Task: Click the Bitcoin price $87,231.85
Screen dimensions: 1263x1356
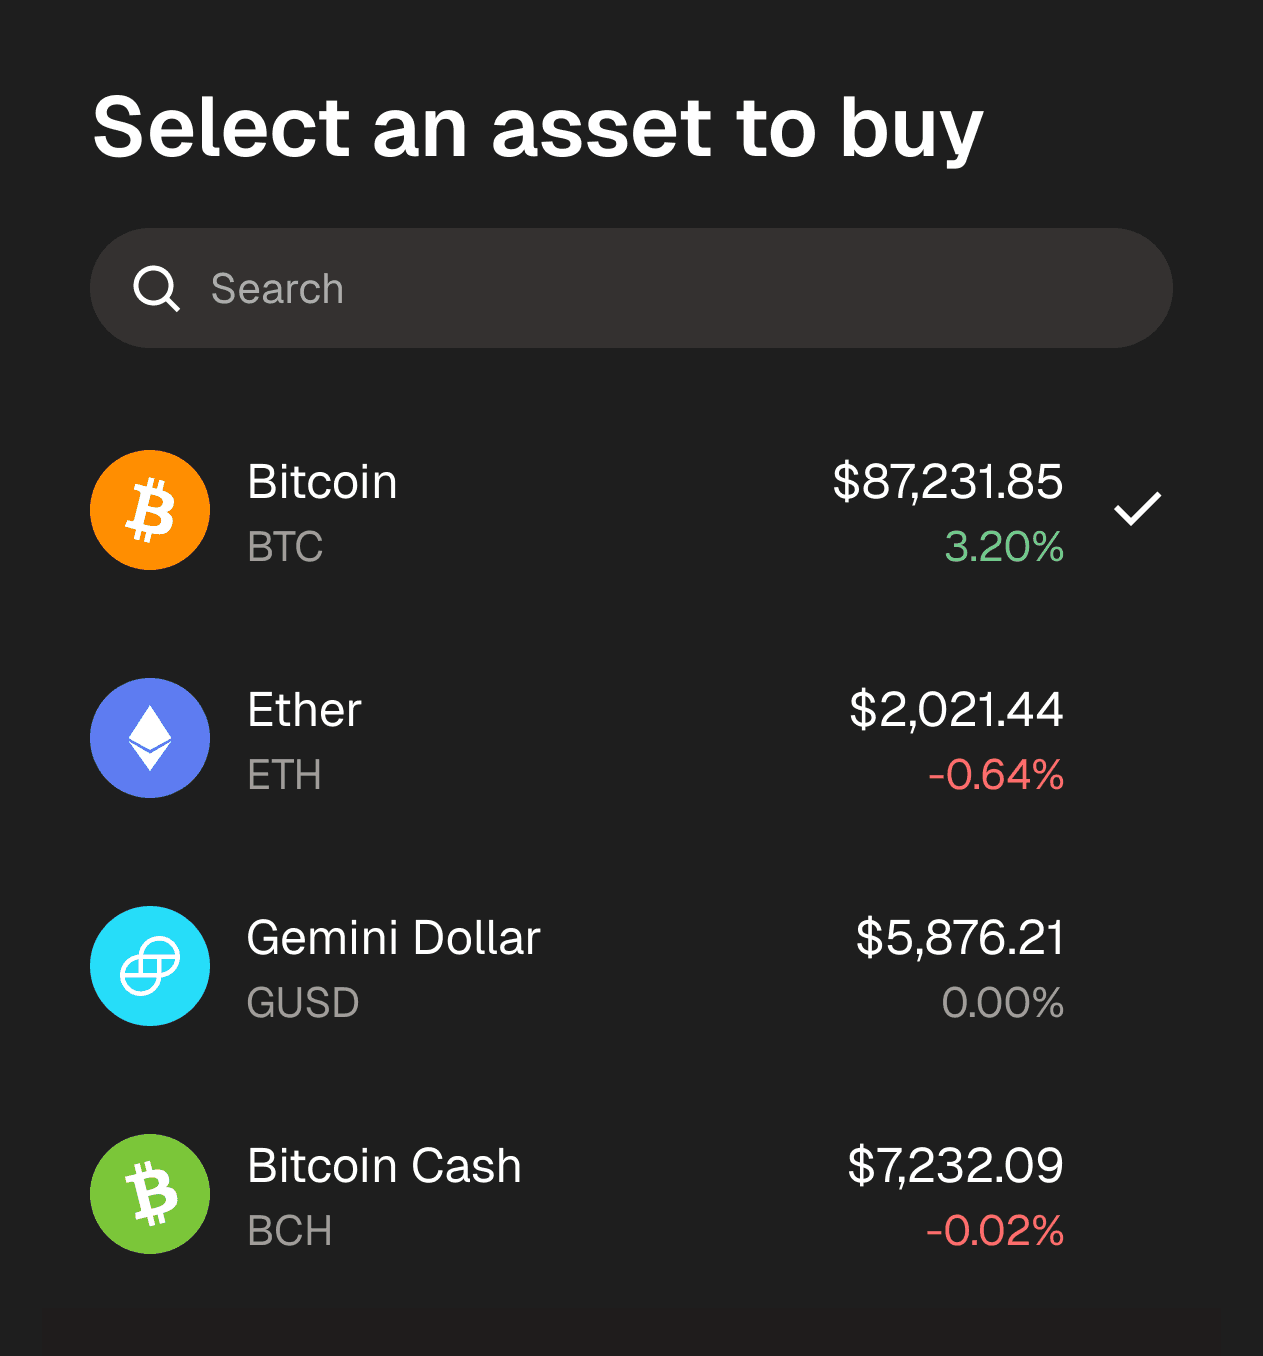Action: click(948, 482)
